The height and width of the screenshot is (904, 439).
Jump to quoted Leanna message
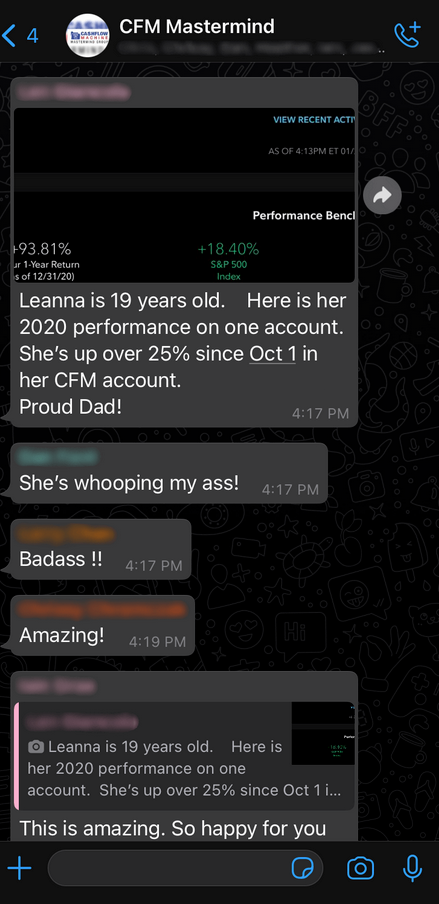(x=185, y=756)
